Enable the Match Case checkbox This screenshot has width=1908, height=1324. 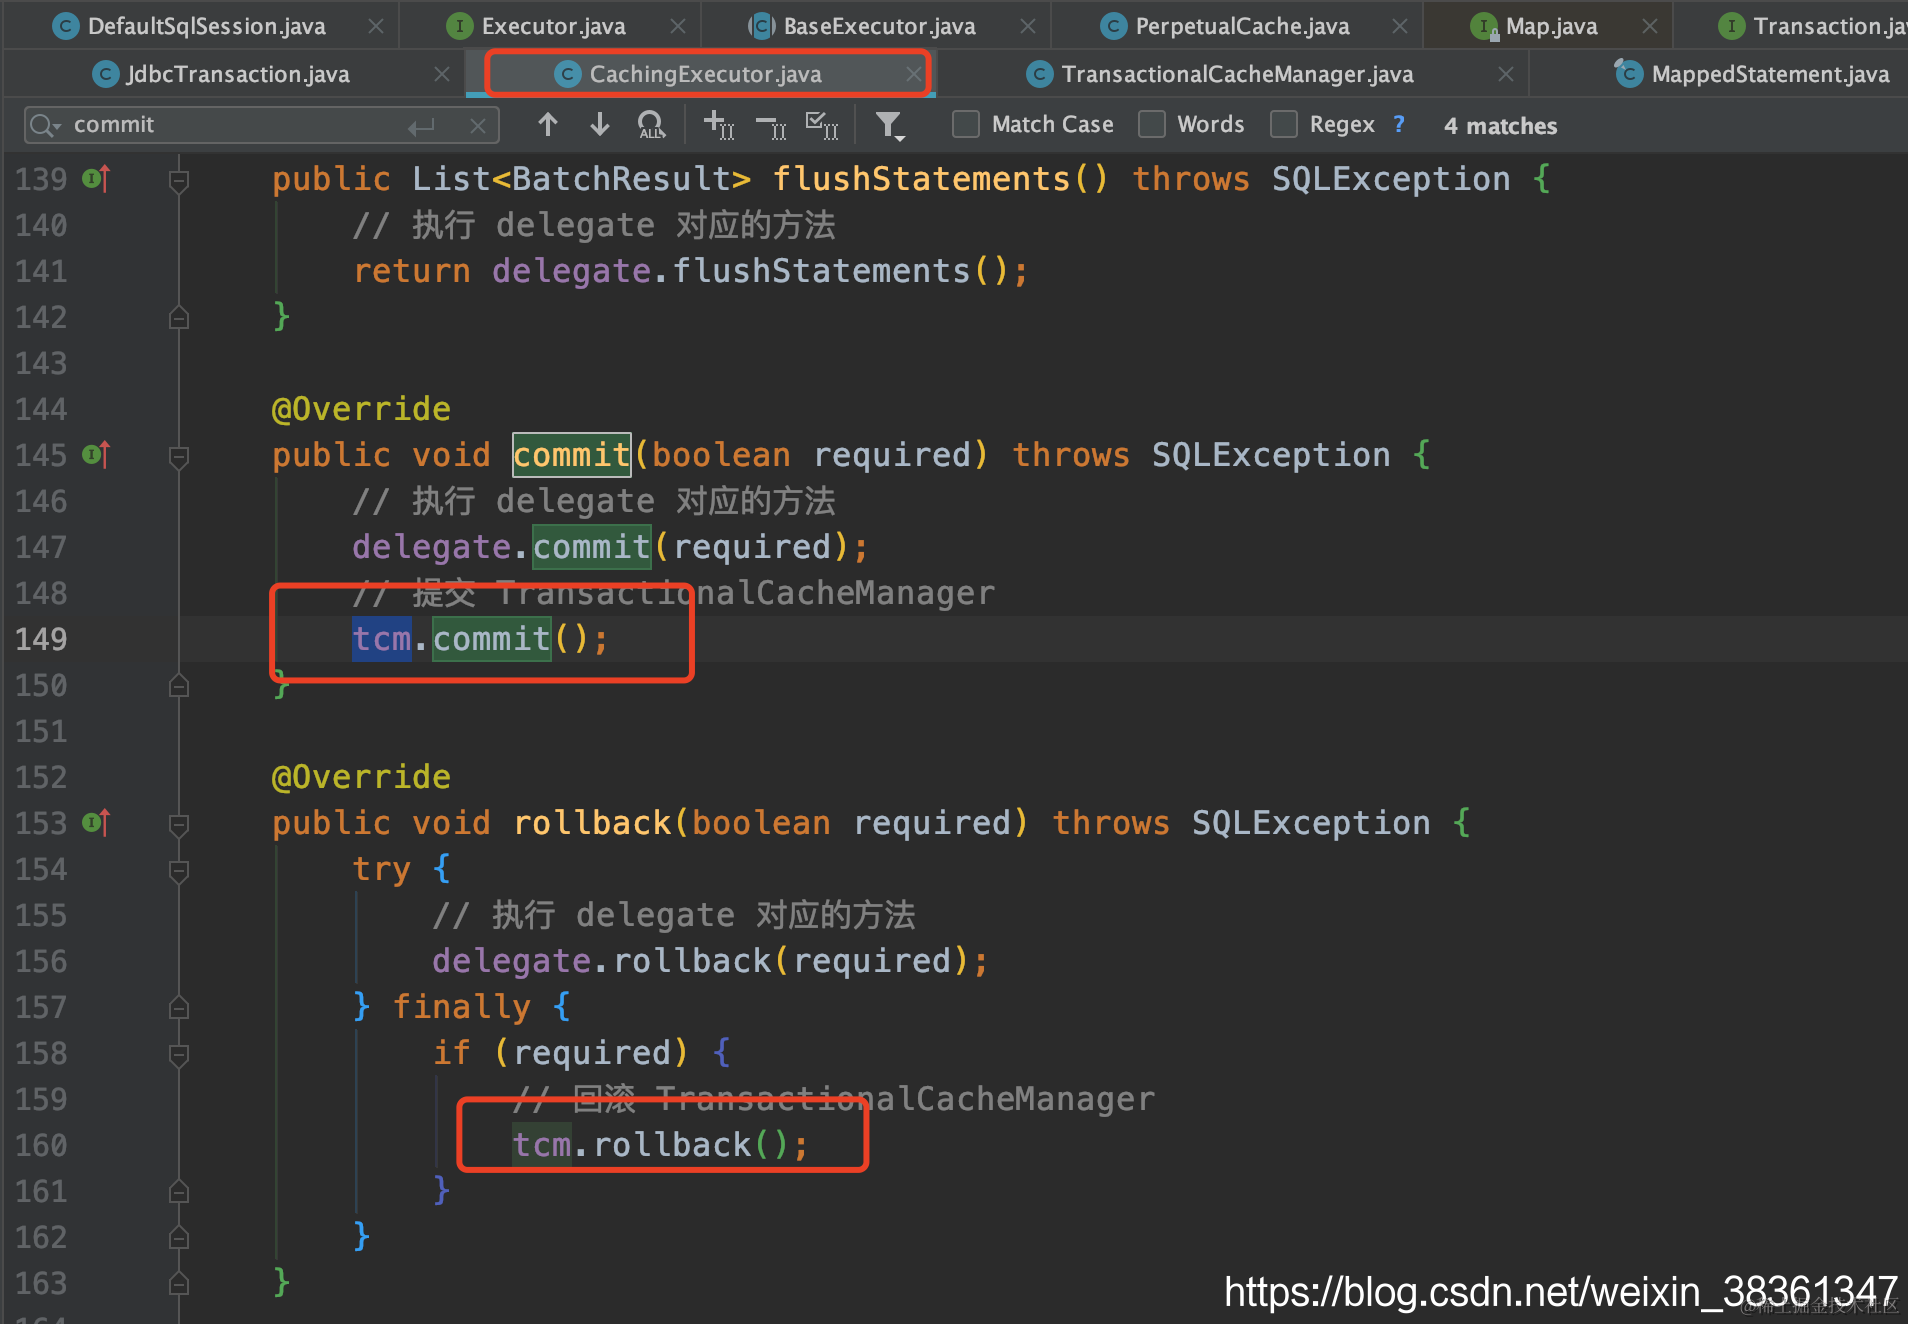966,124
